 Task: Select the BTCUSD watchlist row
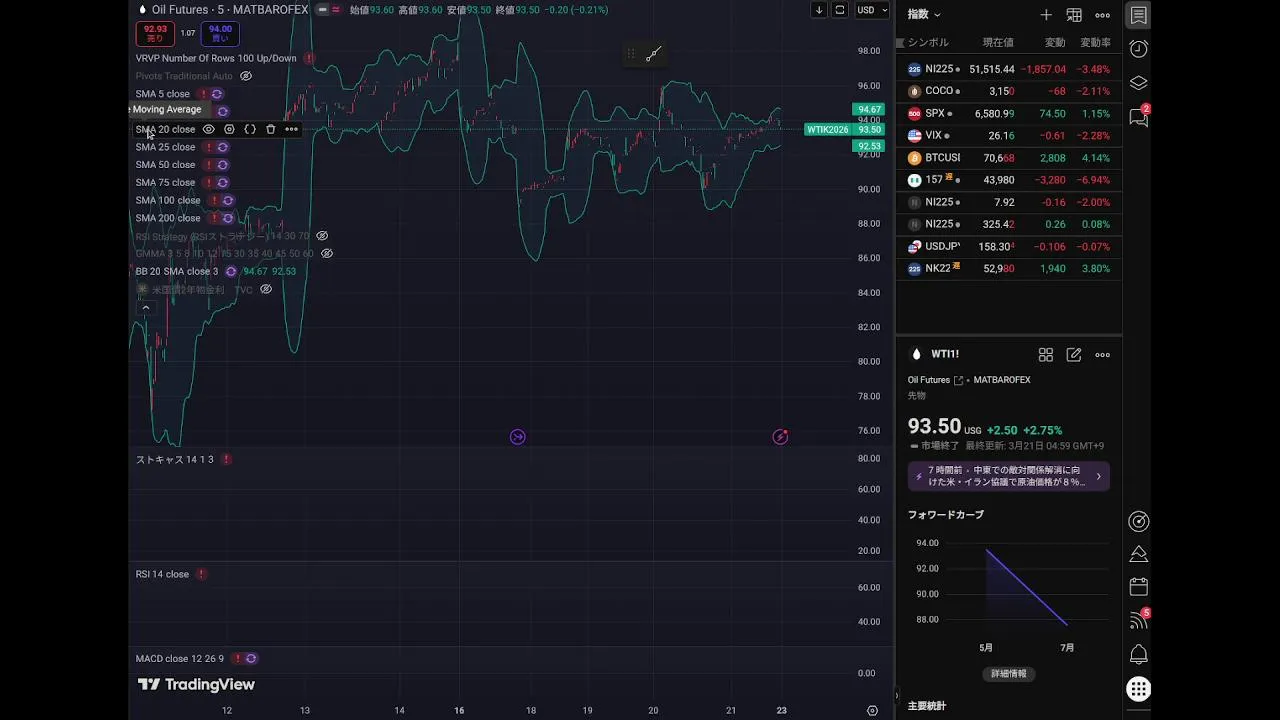[x=1008, y=158]
